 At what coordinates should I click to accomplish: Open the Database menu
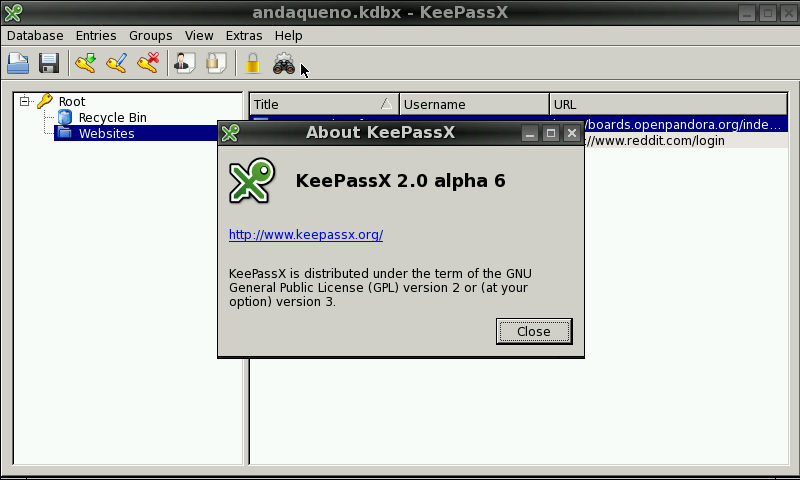[35, 36]
